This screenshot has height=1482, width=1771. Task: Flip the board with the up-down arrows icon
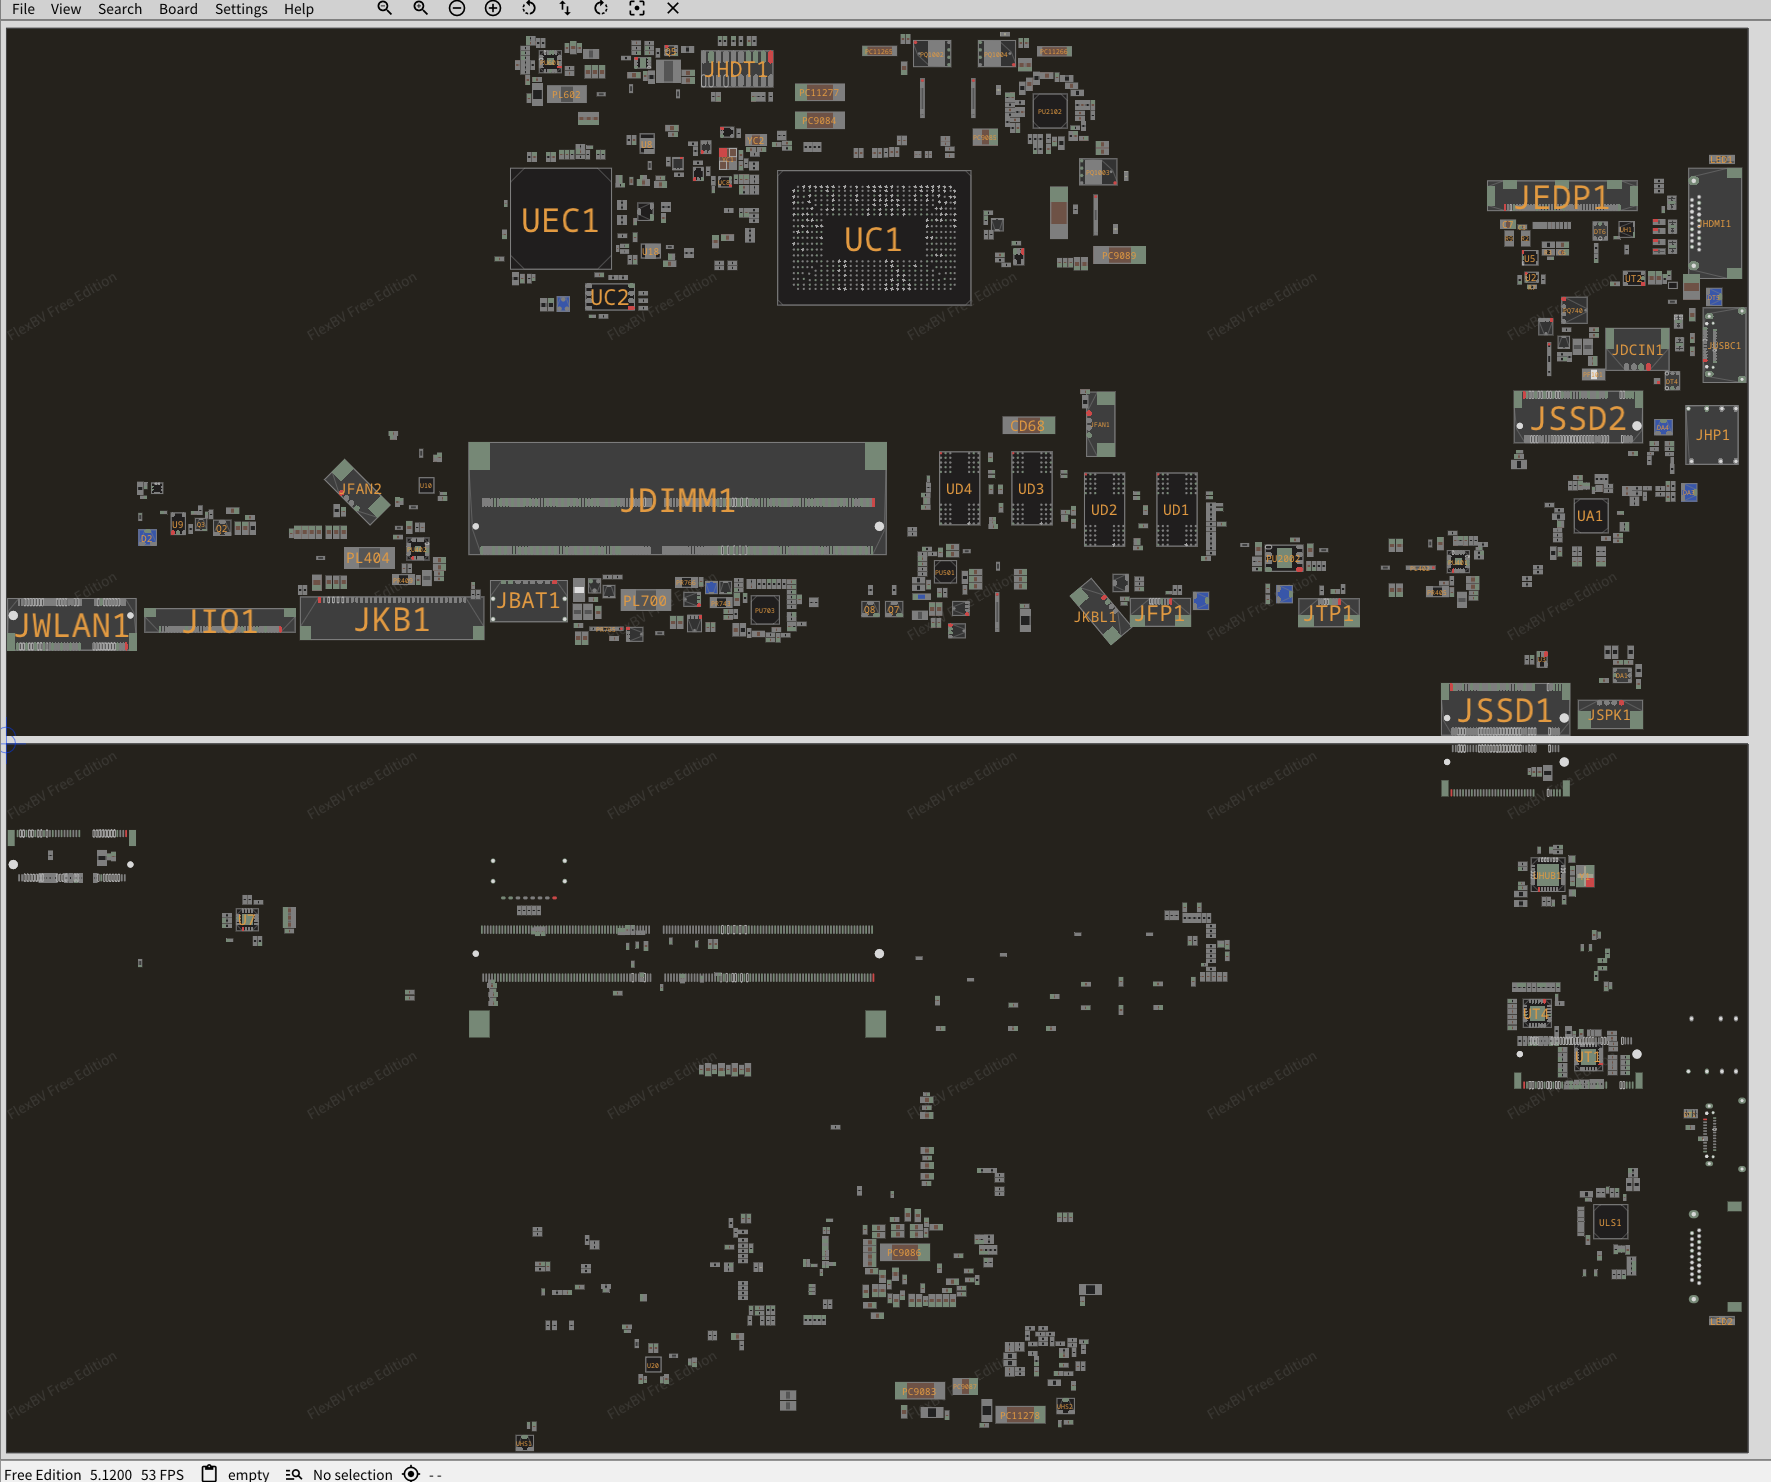click(565, 9)
